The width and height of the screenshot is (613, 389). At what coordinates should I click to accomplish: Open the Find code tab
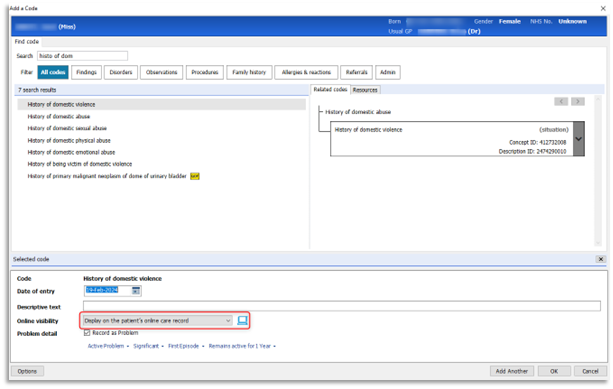[27, 41]
